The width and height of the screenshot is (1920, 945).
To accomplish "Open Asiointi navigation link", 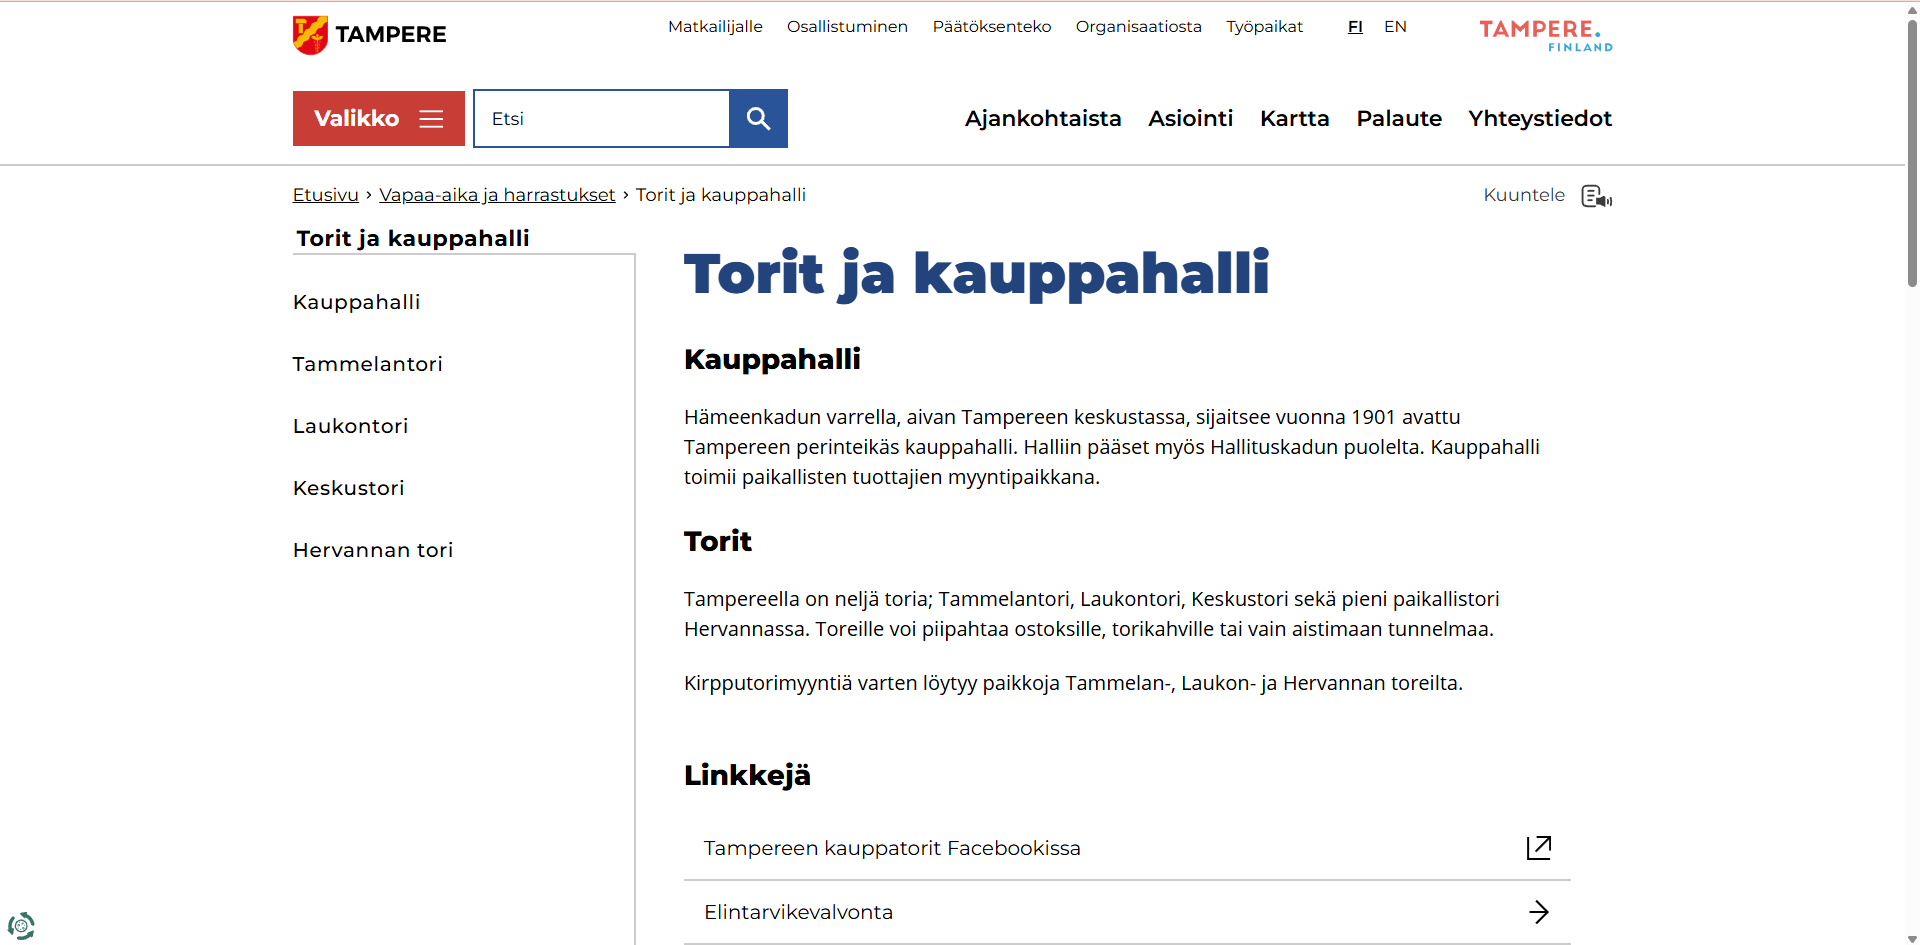I will [x=1190, y=119].
